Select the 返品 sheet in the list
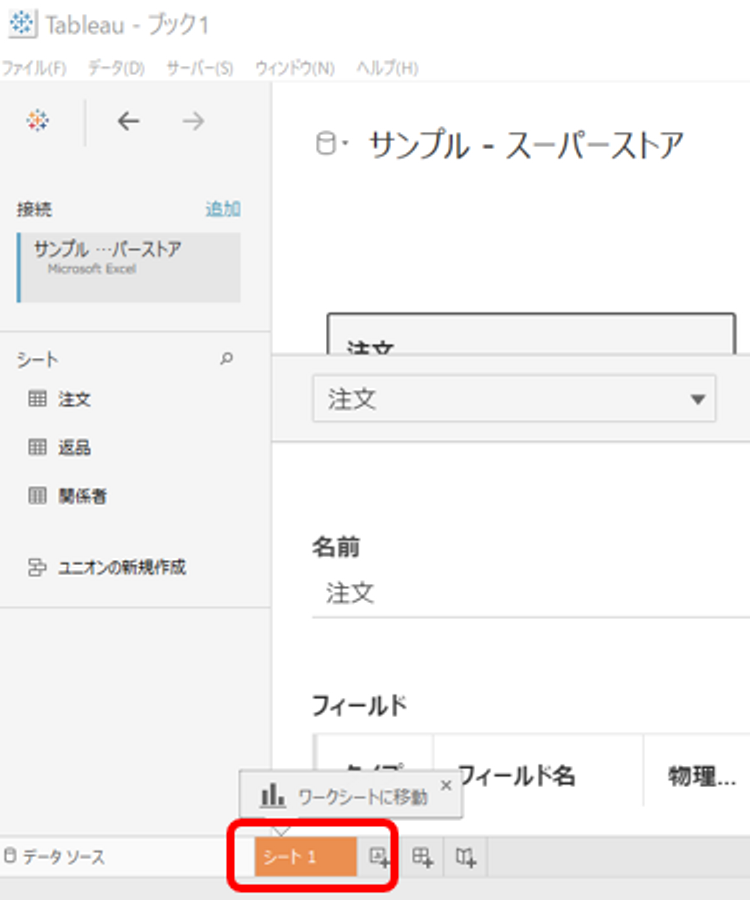This screenshot has width=750, height=900. point(74,447)
